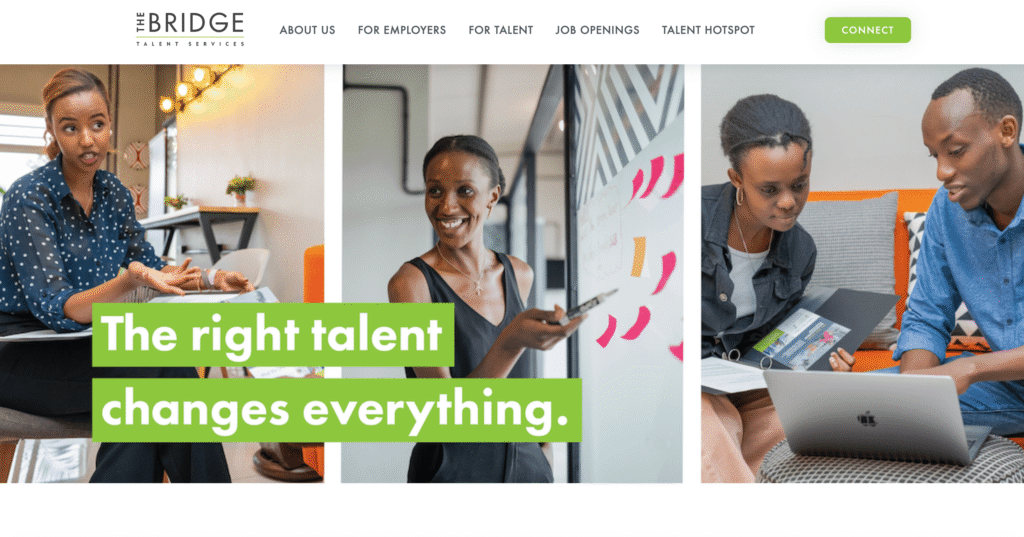Click the smartphone held by the smiling woman
The image size is (1024, 537).
tap(586, 306)
